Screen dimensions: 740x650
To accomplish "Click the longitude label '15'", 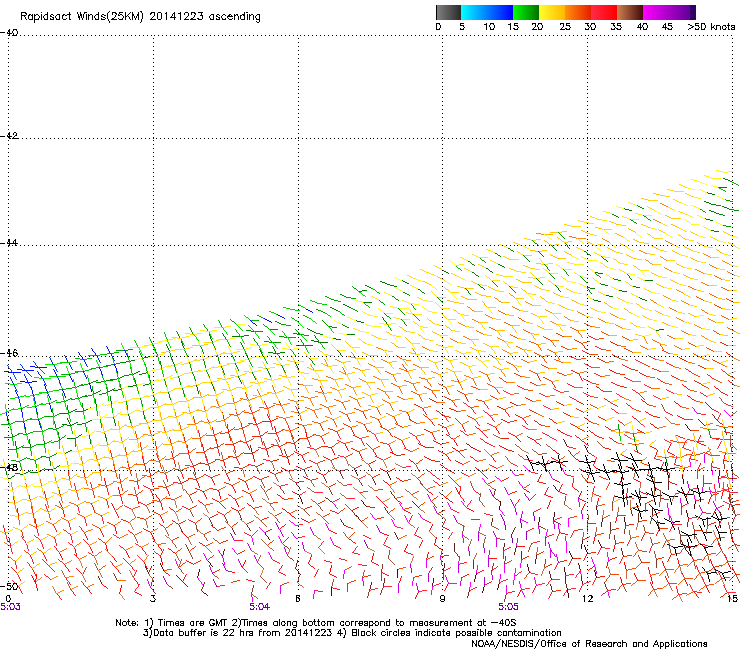I will coord(732,598).
